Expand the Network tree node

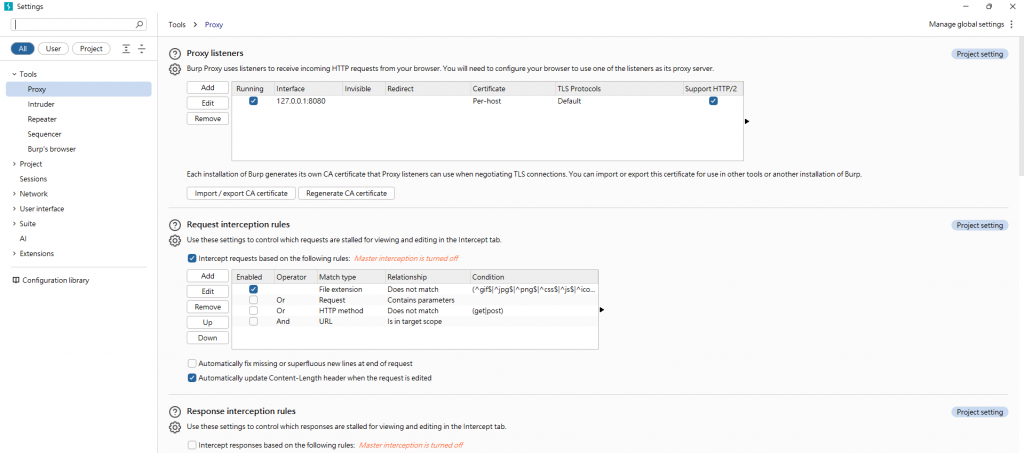click(14, 194)
